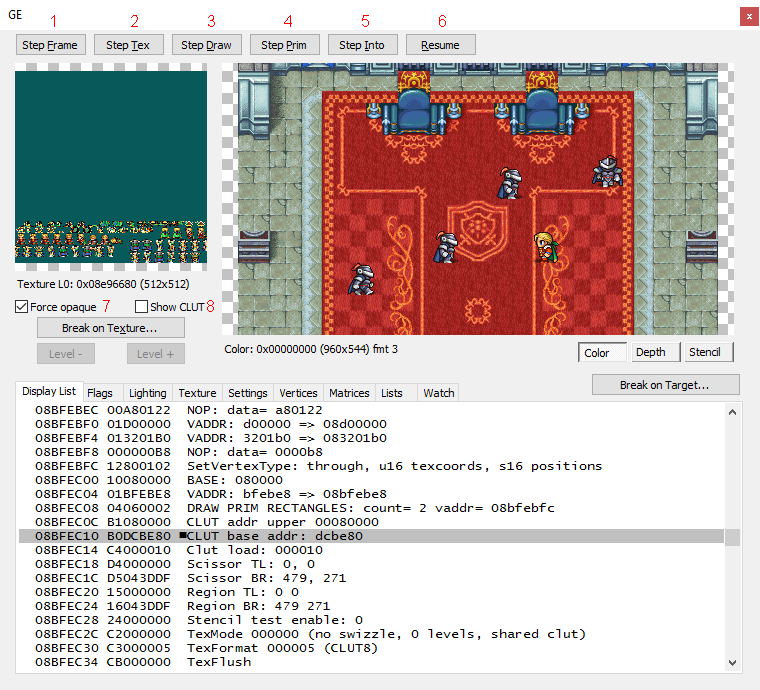760x690 pixels.
Task: Click the texture preview thumbnail
Action: click(111, 168)
